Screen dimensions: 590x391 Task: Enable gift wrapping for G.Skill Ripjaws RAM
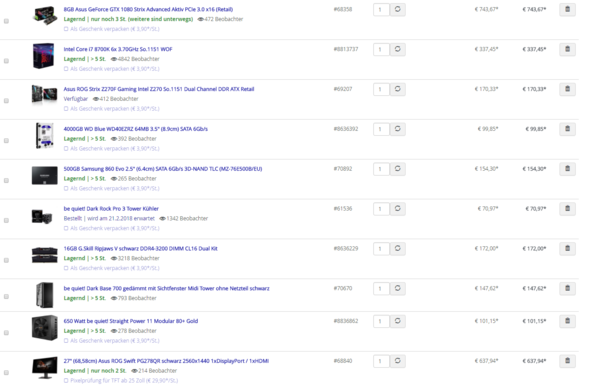coord(66,268)
